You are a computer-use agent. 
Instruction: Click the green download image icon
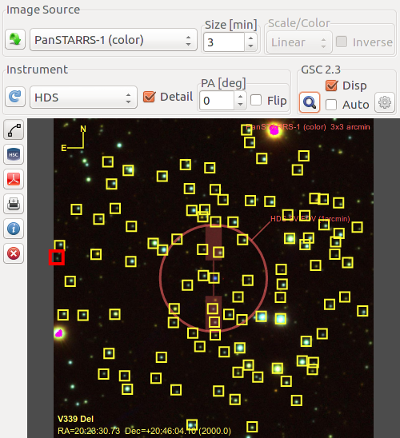pos(15,40)
